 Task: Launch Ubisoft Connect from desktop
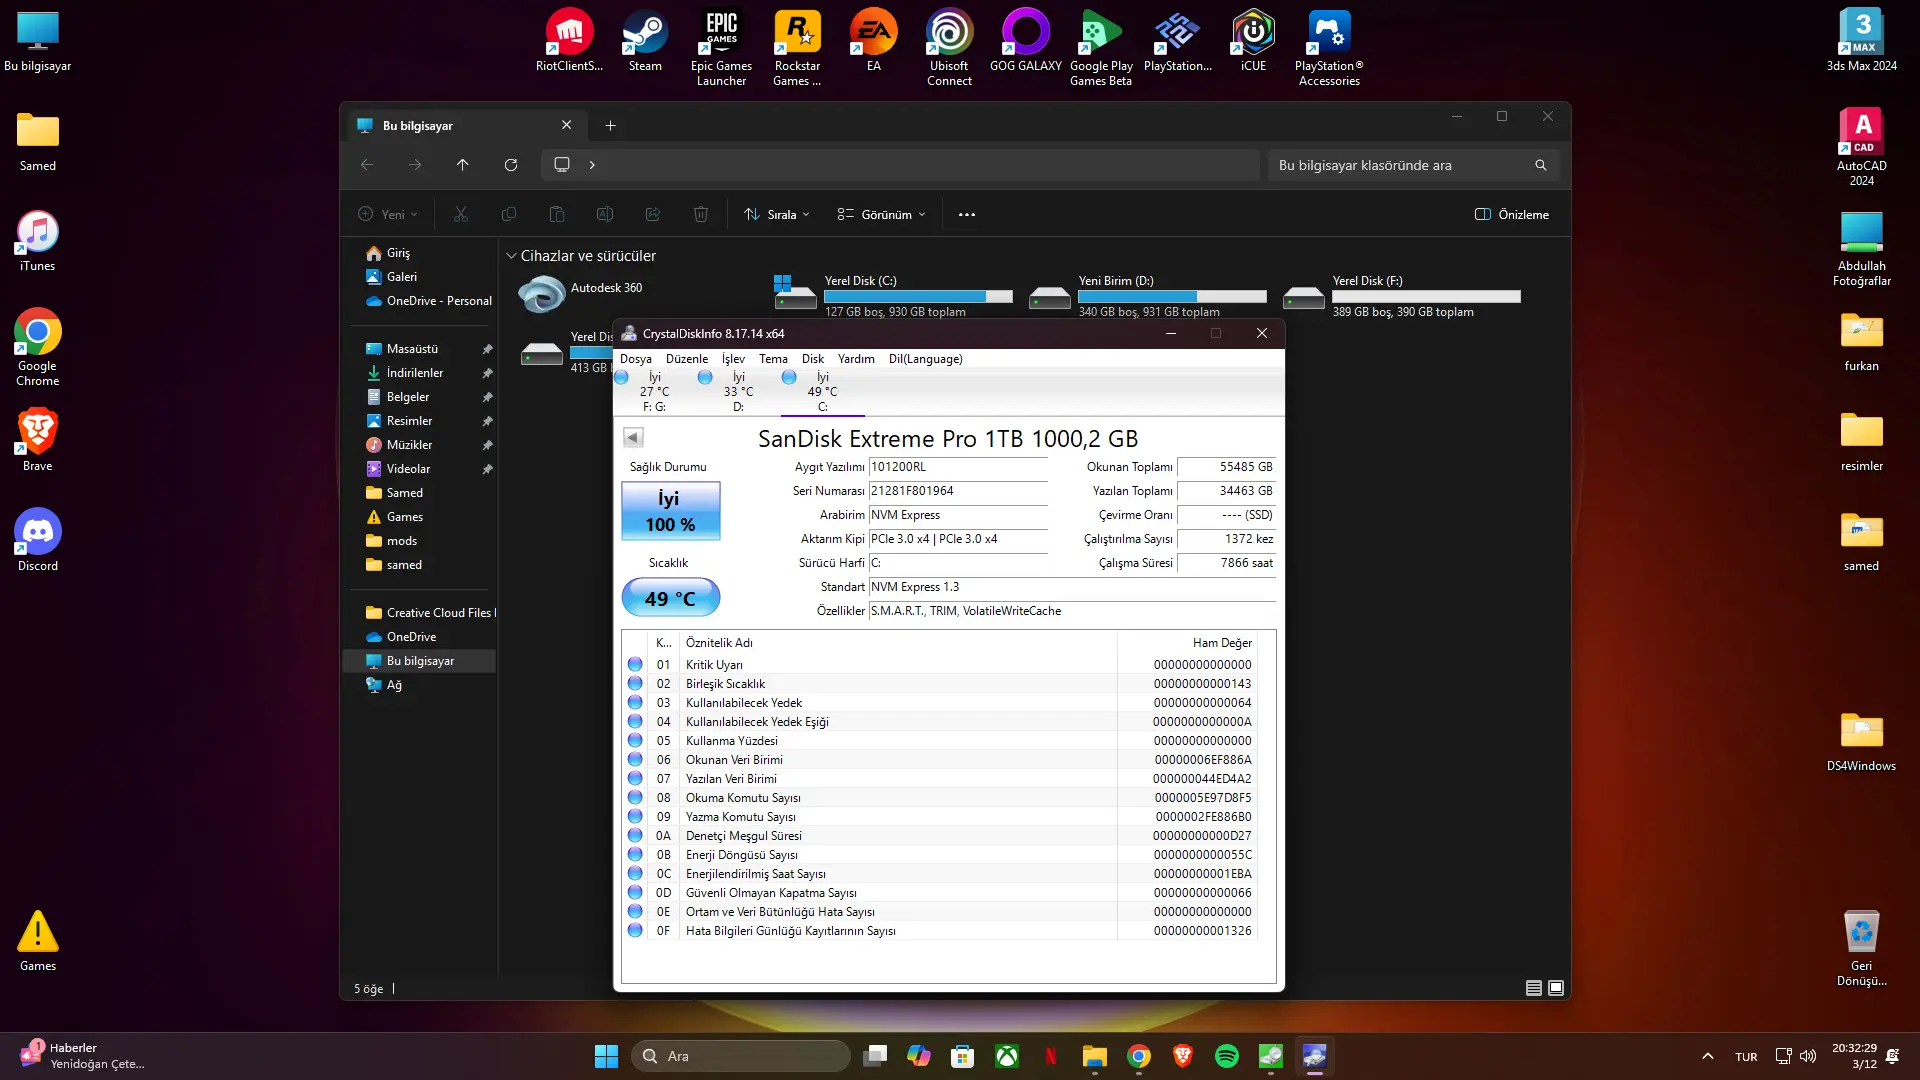(949, 48)
